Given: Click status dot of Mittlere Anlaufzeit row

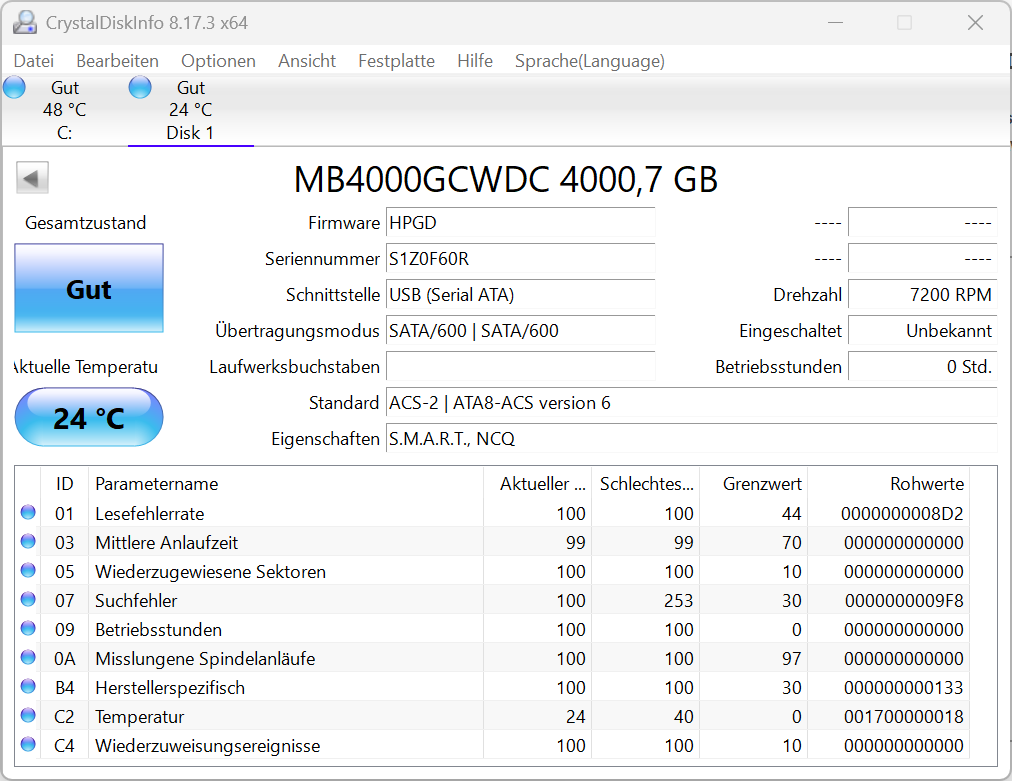Looking at the screenshot, I should (x=28, y=542).
